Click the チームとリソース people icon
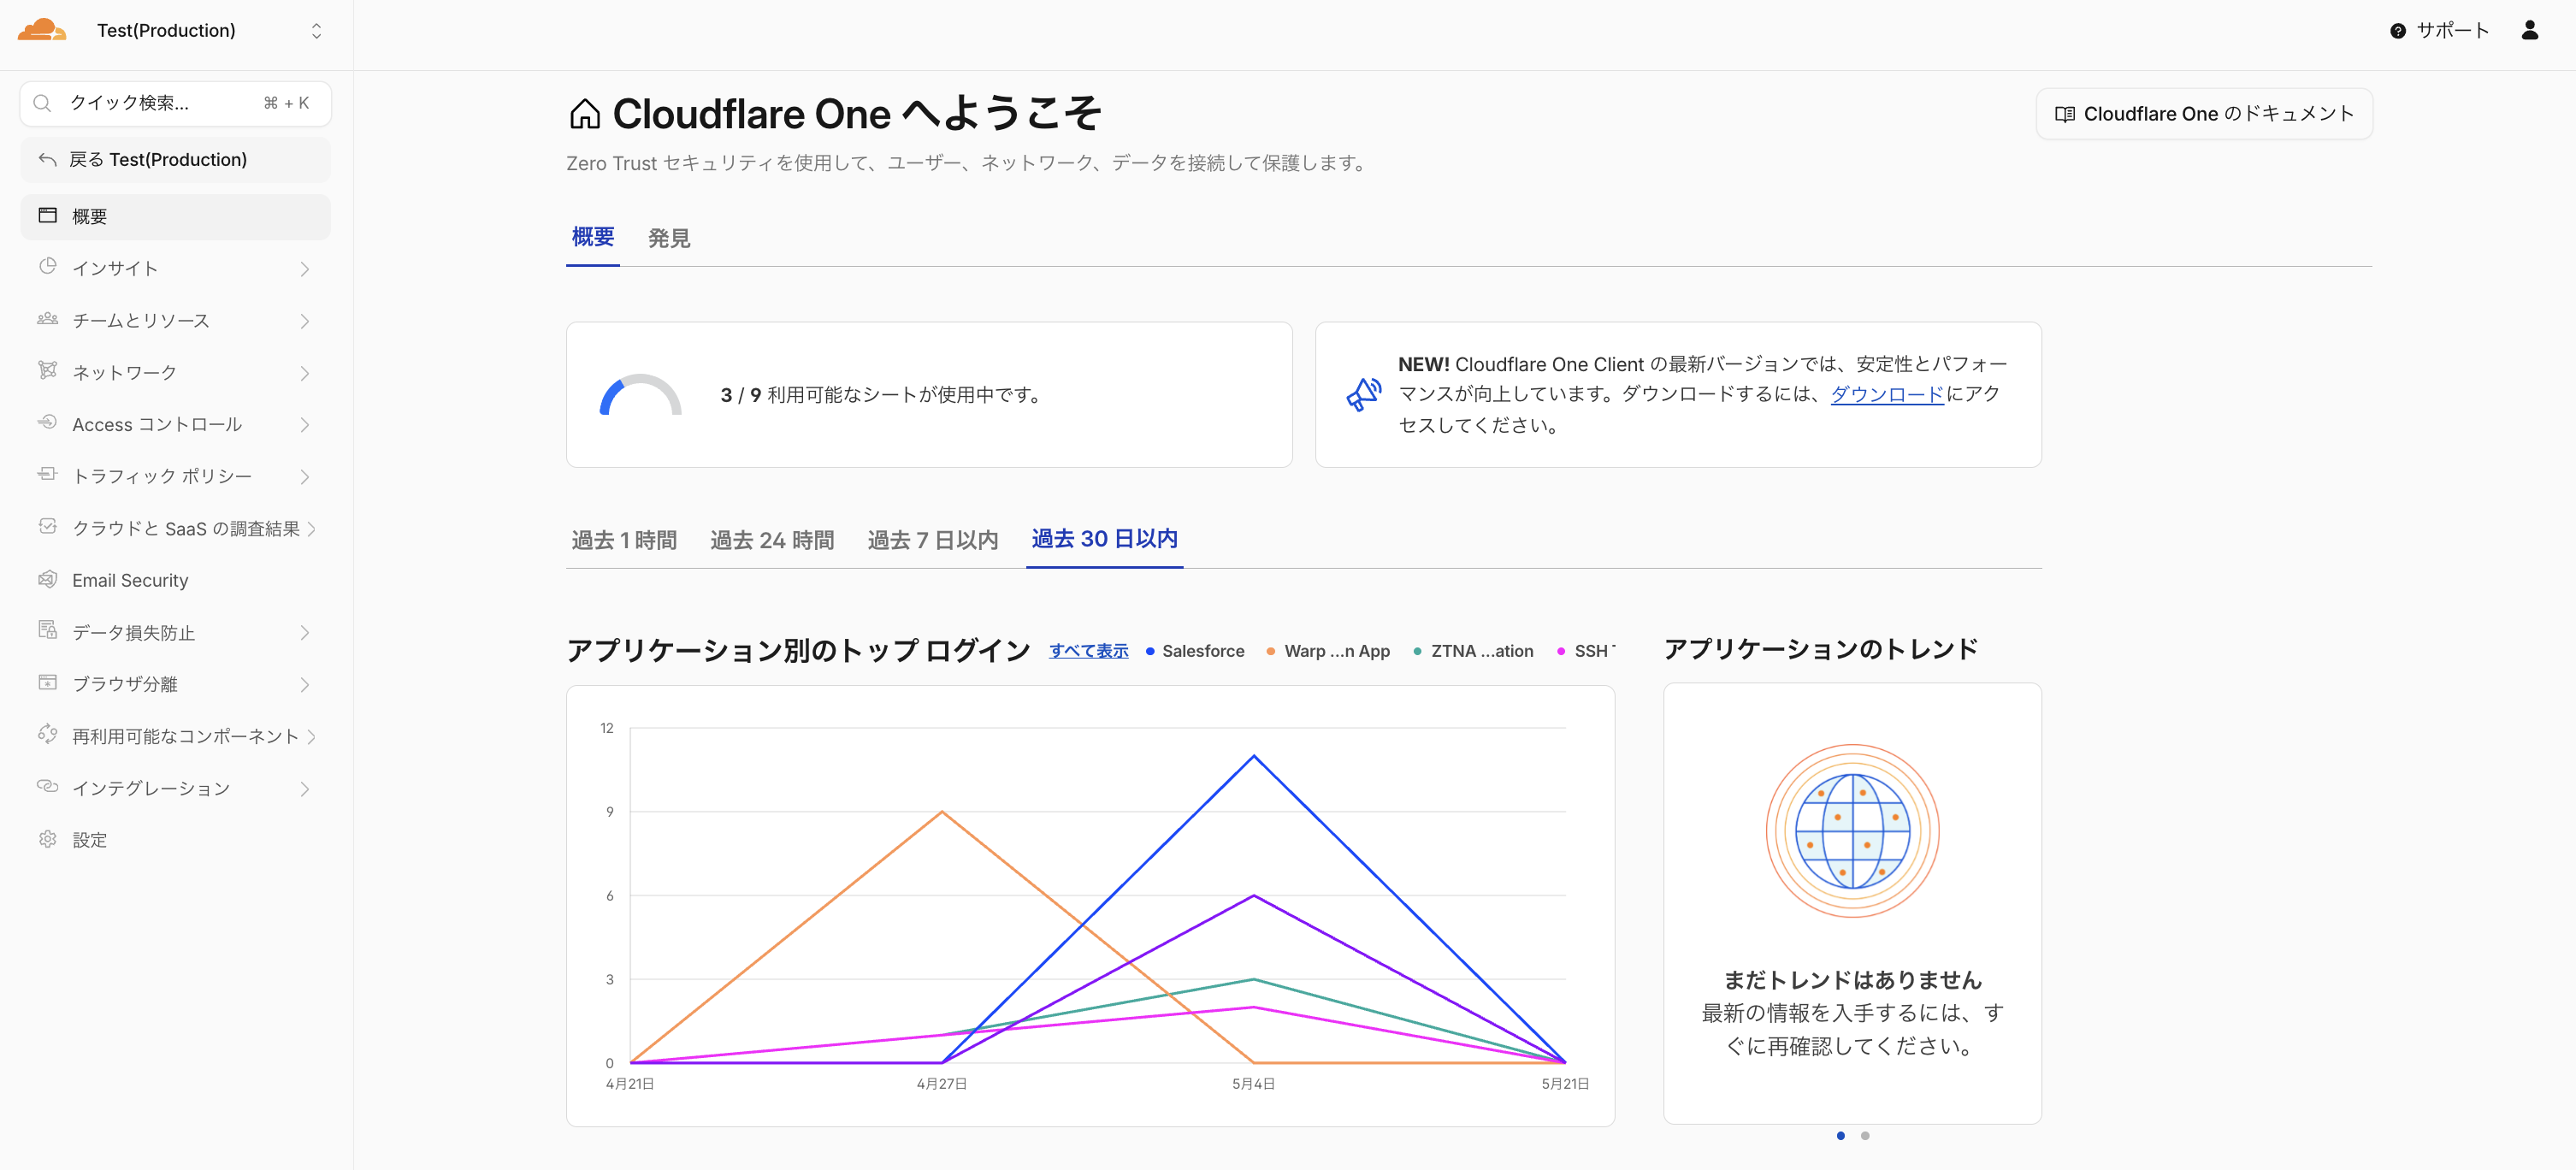2576x1170 pixels. 47,319
